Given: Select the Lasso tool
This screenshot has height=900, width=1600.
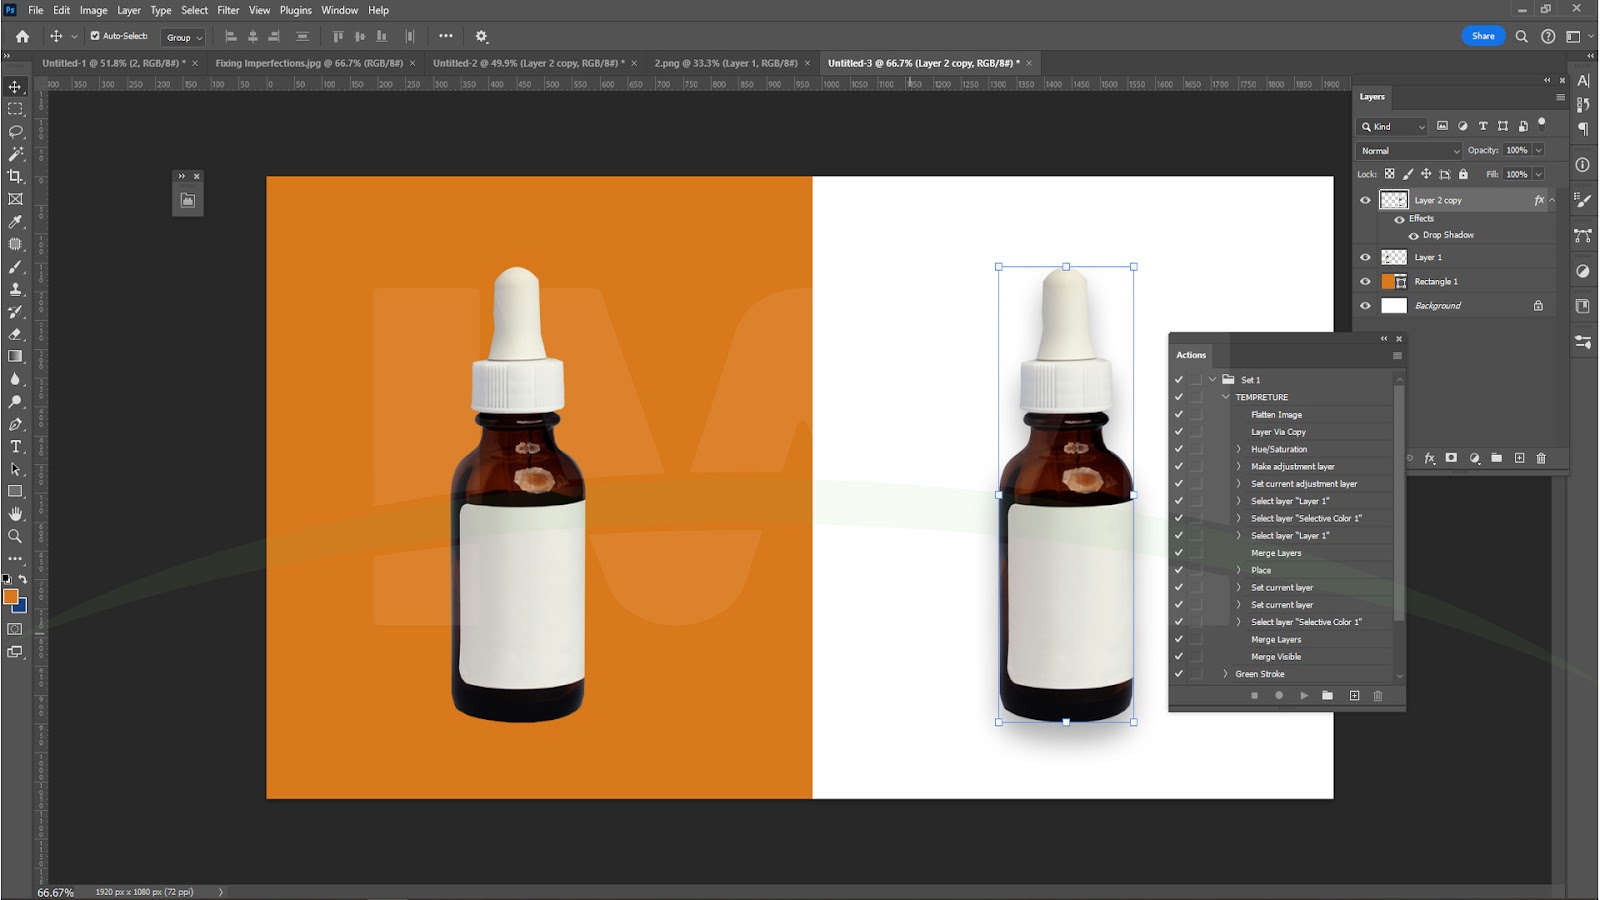Looking at the screenshot, I should point(15,132).
